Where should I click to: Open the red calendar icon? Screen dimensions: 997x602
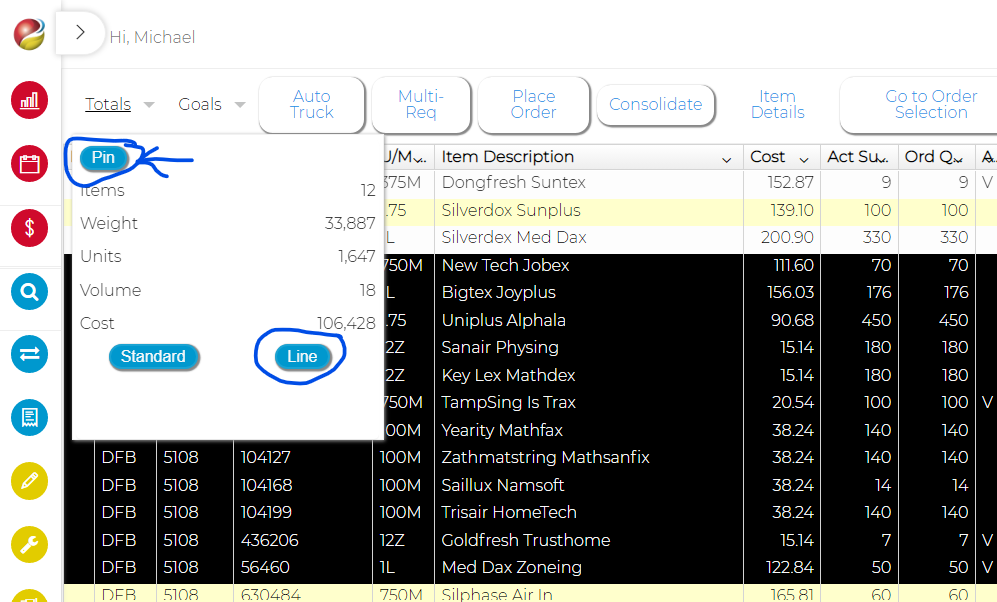[x=29, y=163]
